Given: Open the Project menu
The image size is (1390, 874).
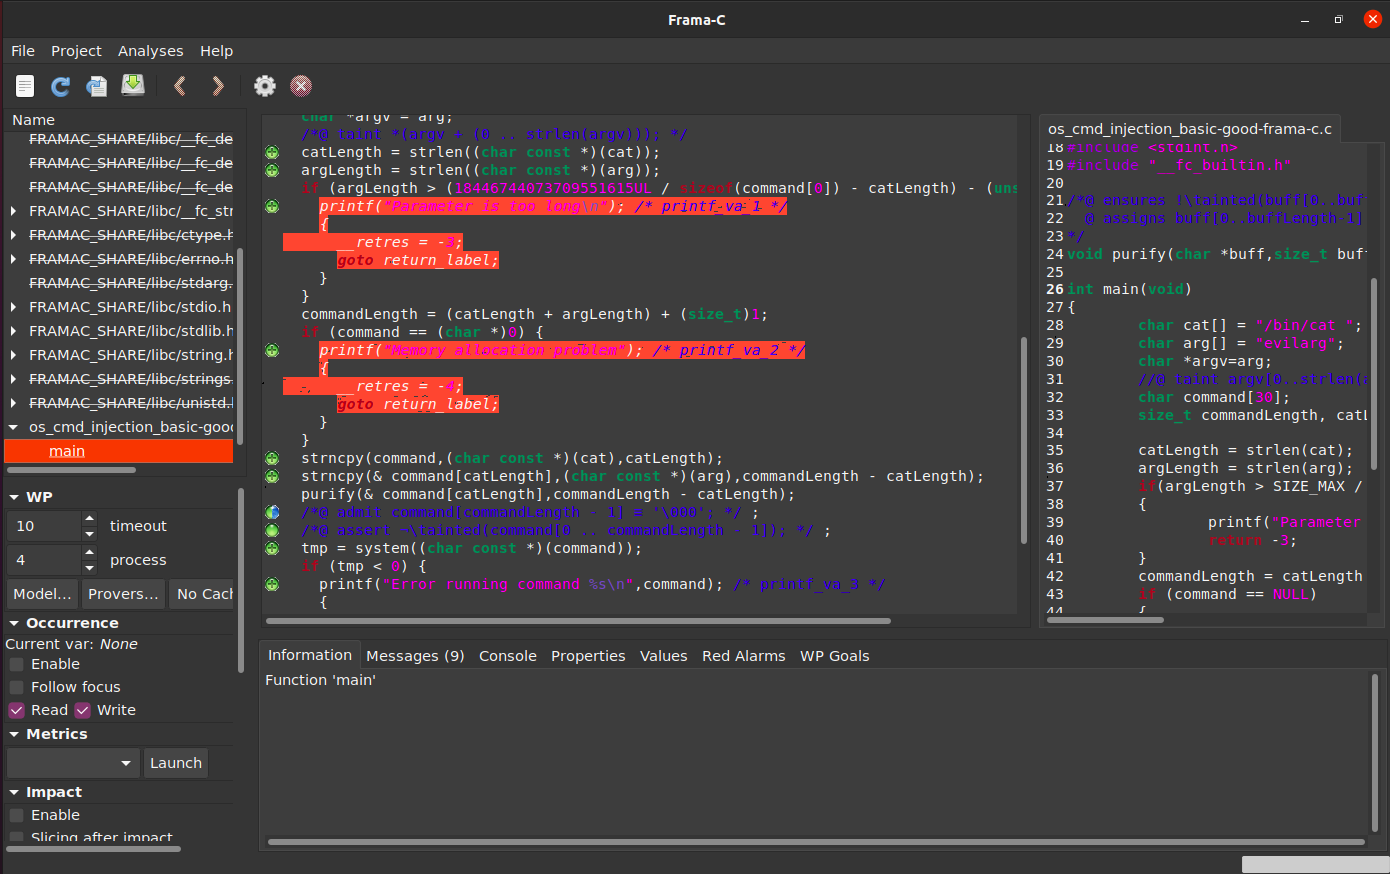Looking at the screenshot, I should tap(76, 51).
